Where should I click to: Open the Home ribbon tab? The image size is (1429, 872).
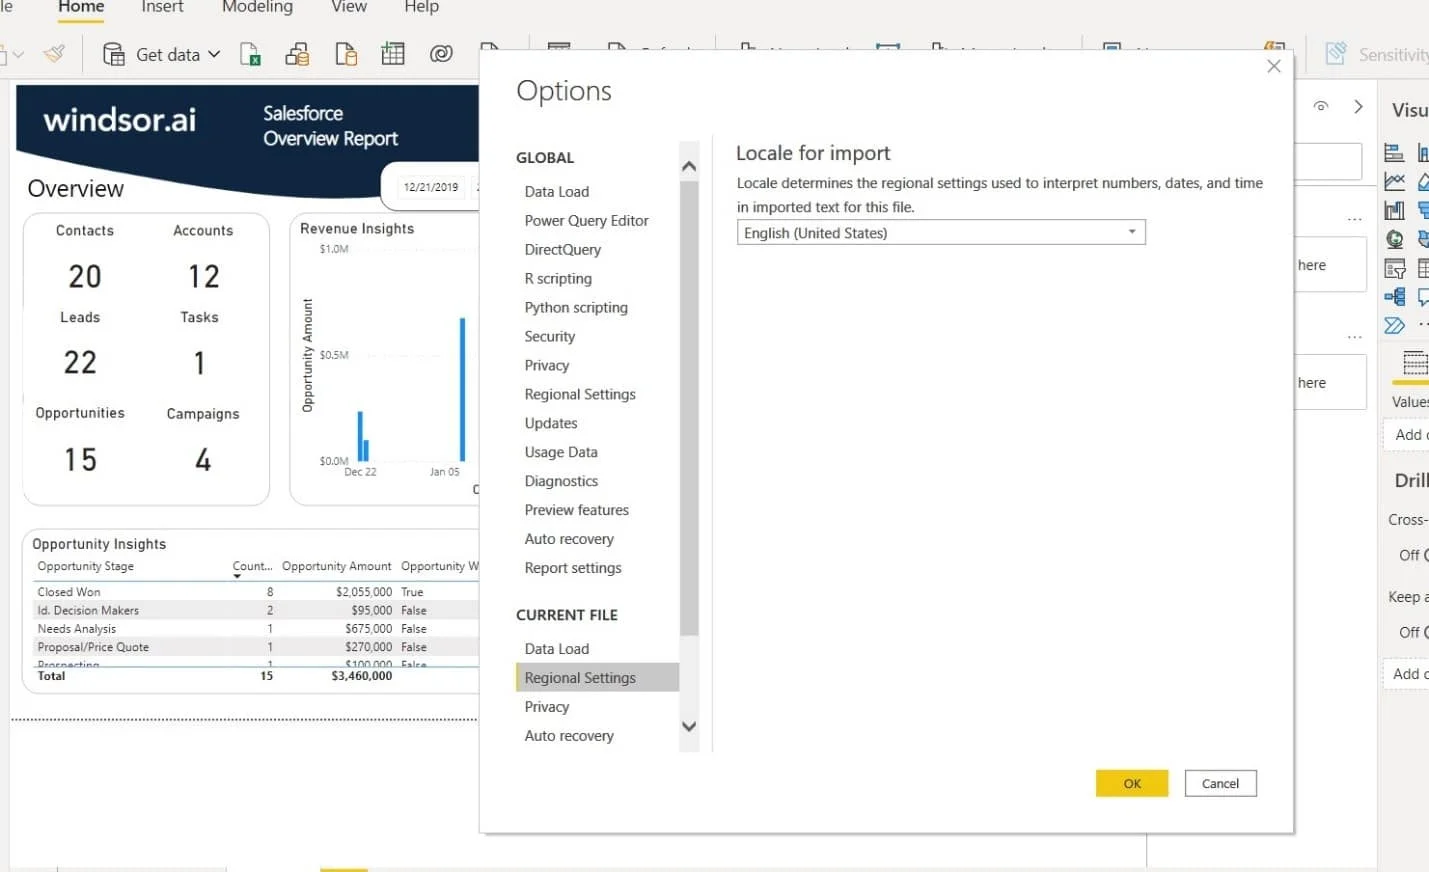[x=81, y=7]
